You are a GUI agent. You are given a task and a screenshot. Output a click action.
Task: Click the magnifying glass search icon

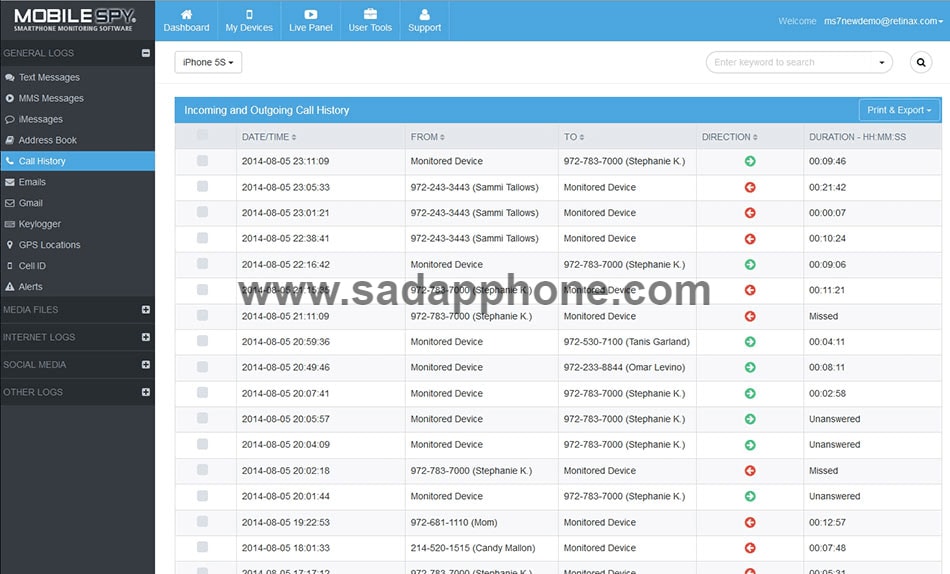(x=921, y=62)
